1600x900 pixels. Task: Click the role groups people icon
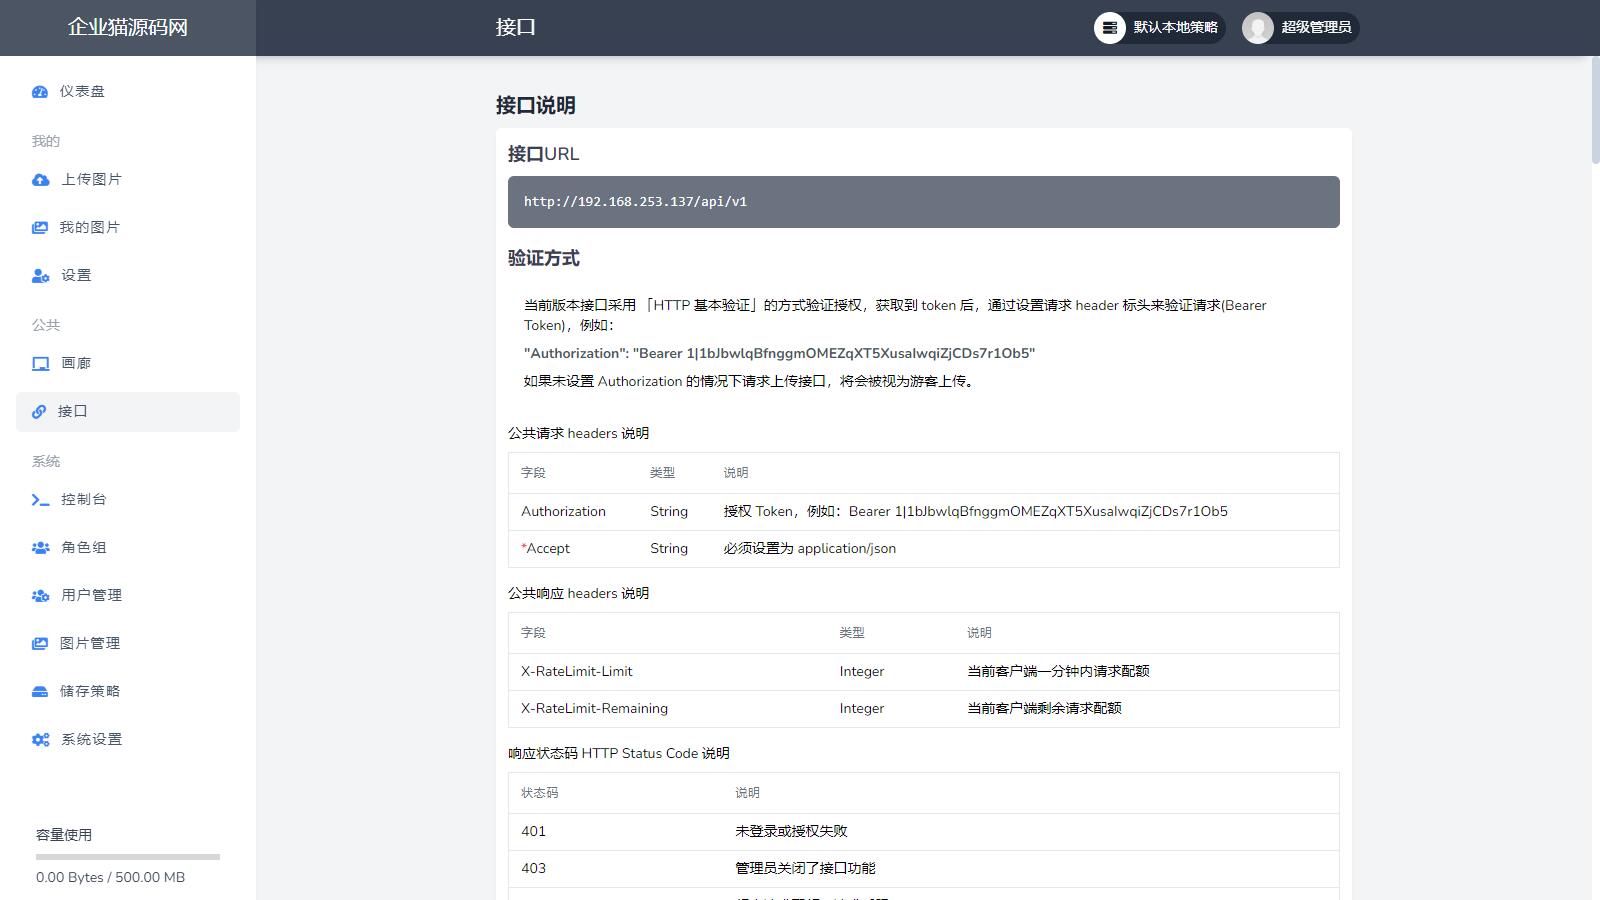[x=40, y=548]
